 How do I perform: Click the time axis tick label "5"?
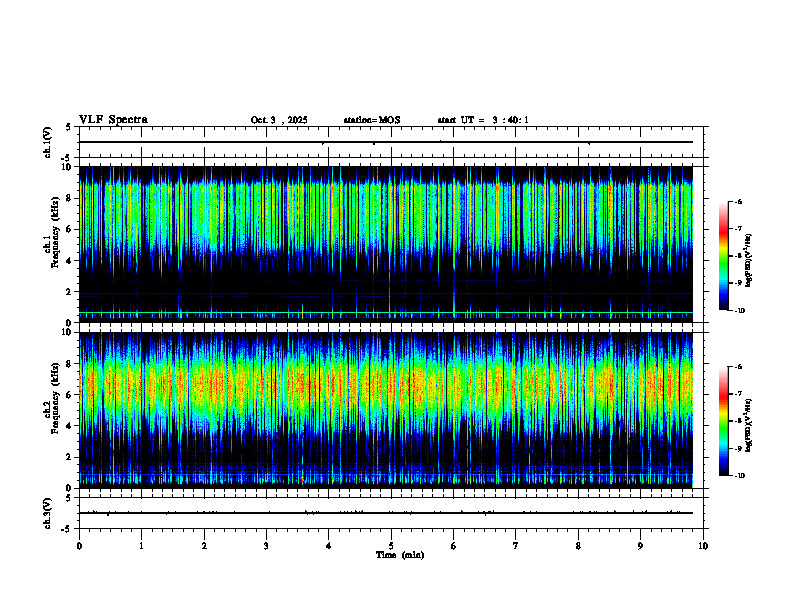[391, 546]
